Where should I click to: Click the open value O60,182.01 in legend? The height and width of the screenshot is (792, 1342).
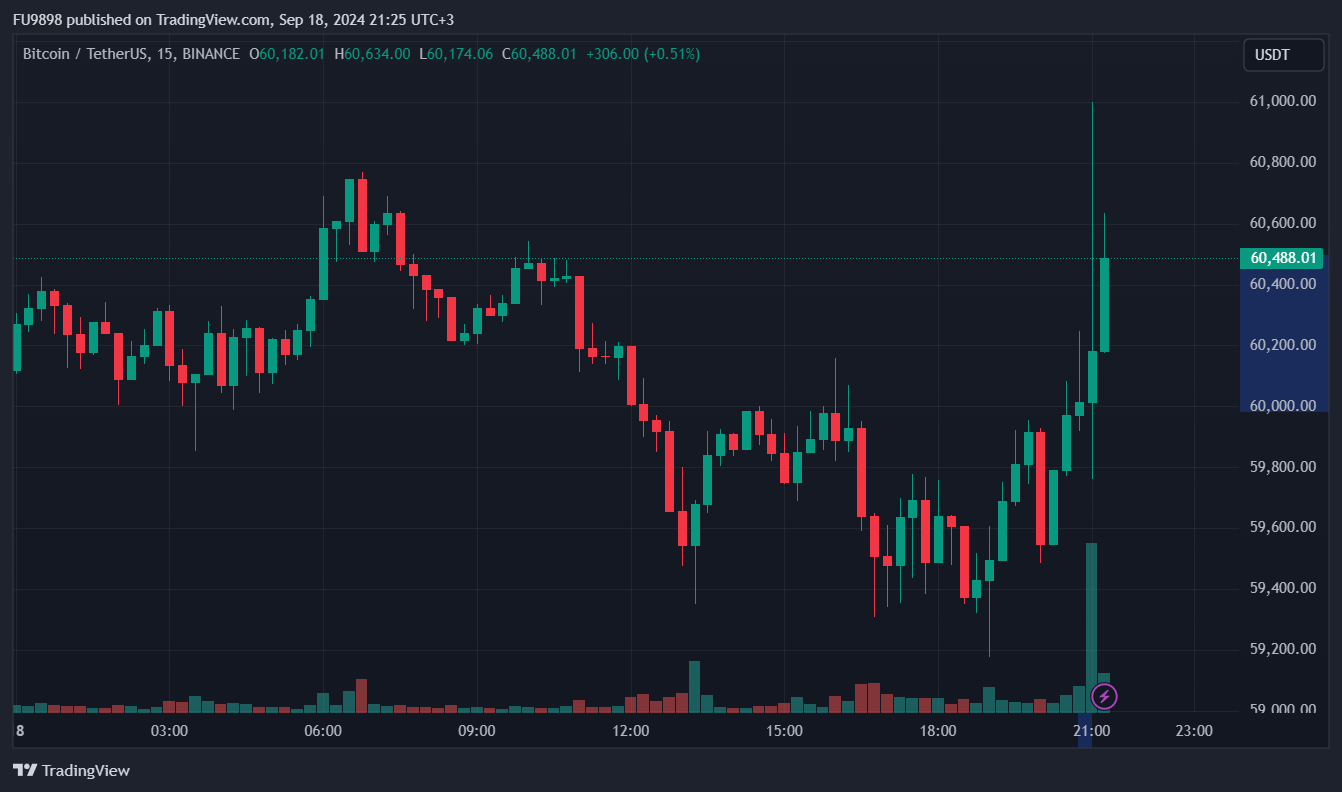pyautogui.click(x=287, y=54)
